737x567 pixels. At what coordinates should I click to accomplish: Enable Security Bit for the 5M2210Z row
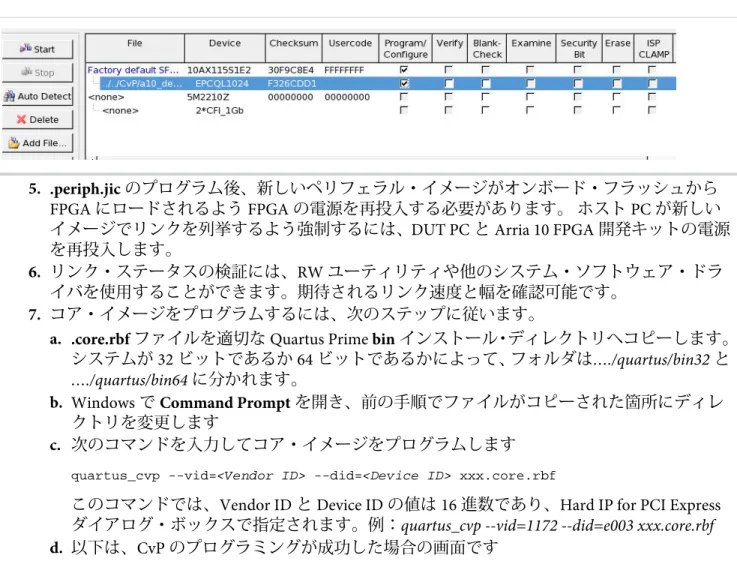coord(578,97)
